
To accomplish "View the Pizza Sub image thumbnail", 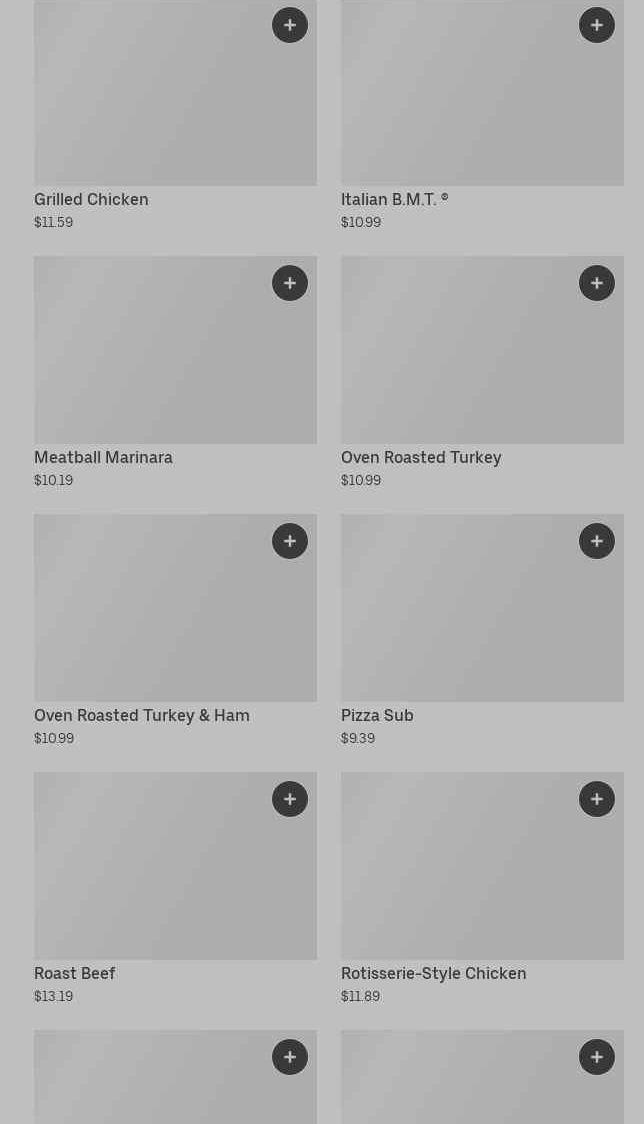I will pos(482,608).
